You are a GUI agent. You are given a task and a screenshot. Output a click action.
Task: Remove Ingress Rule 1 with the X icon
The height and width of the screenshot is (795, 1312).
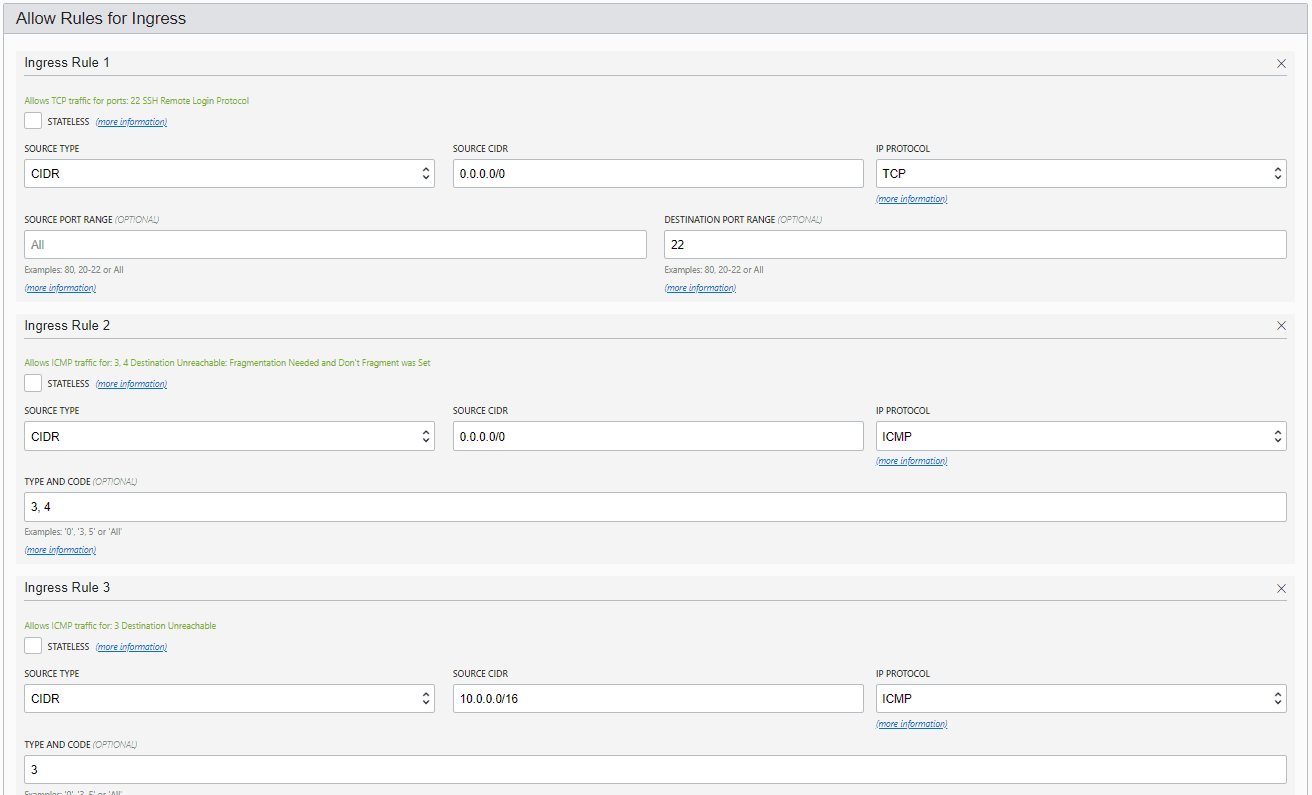click(1281, 63)
